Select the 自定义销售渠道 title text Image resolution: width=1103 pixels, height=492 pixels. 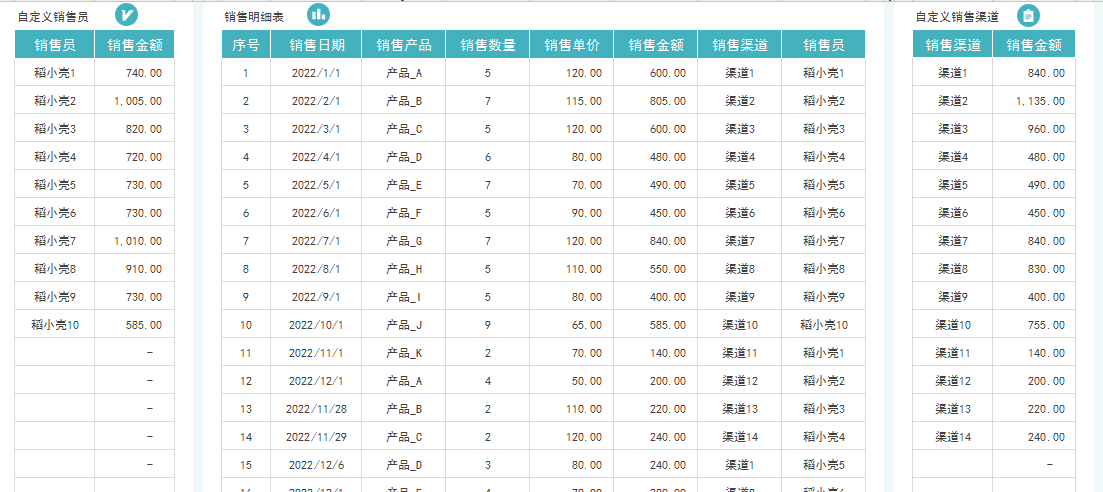(x=957, y=17)
